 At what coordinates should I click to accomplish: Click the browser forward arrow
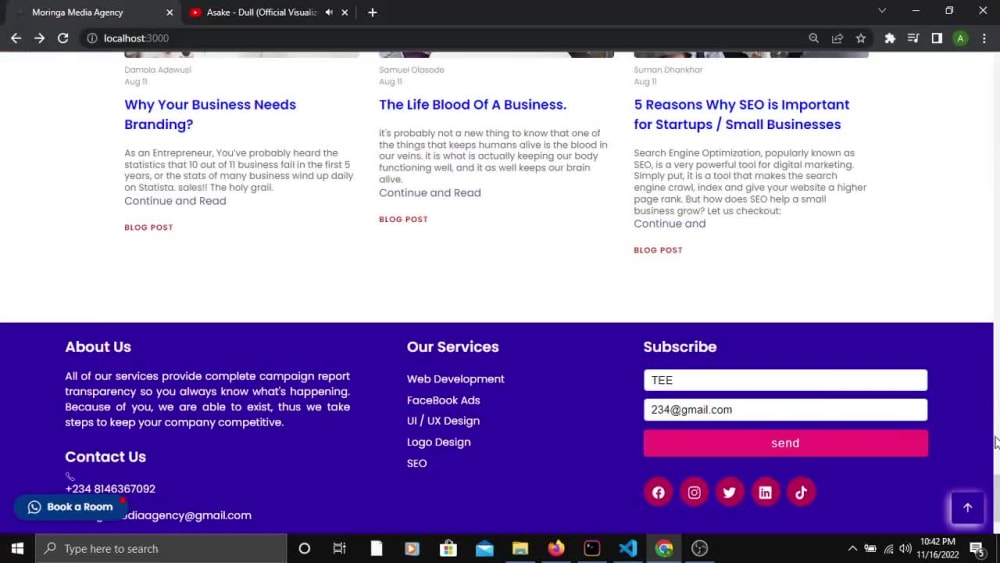click(40, 38)
